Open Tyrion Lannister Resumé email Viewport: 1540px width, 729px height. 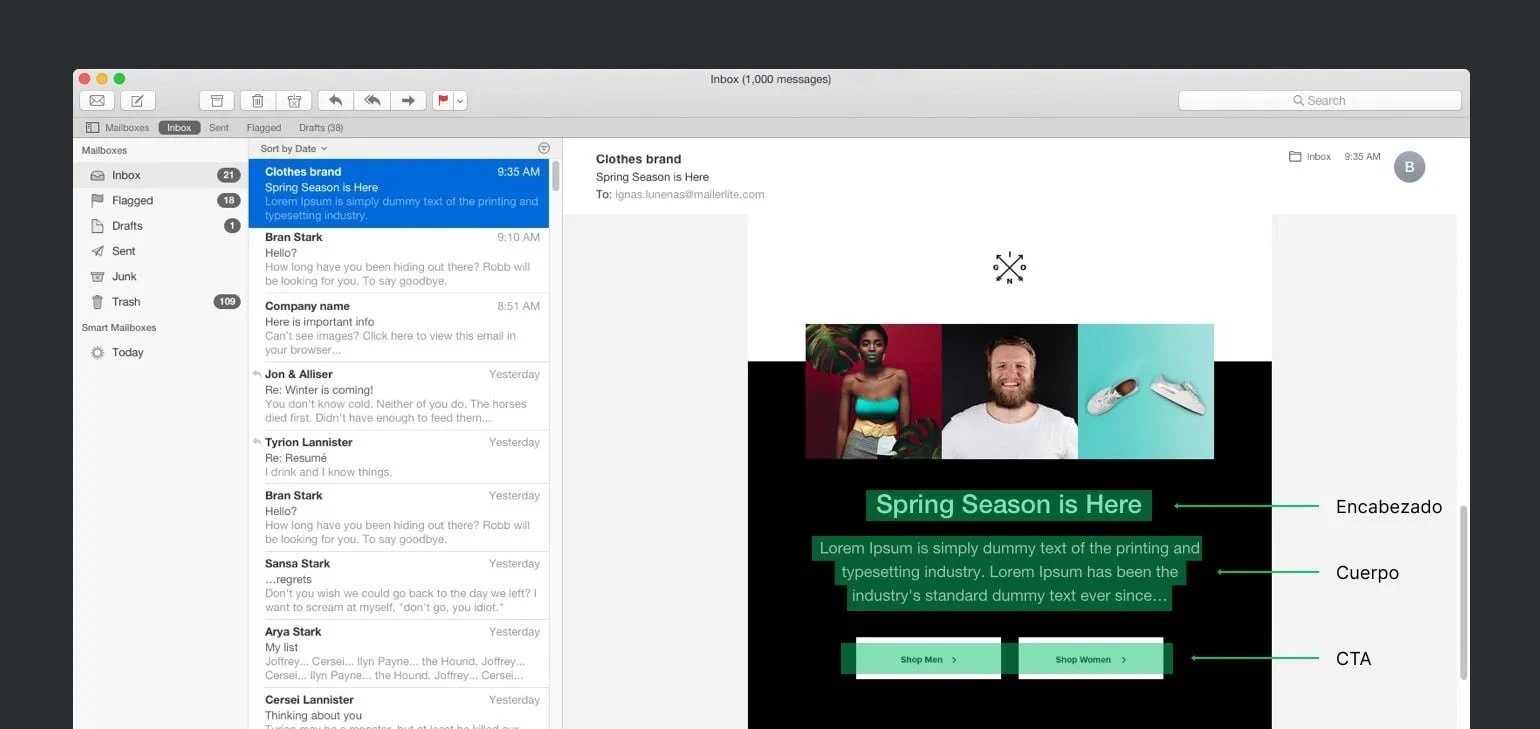[399, 457]
